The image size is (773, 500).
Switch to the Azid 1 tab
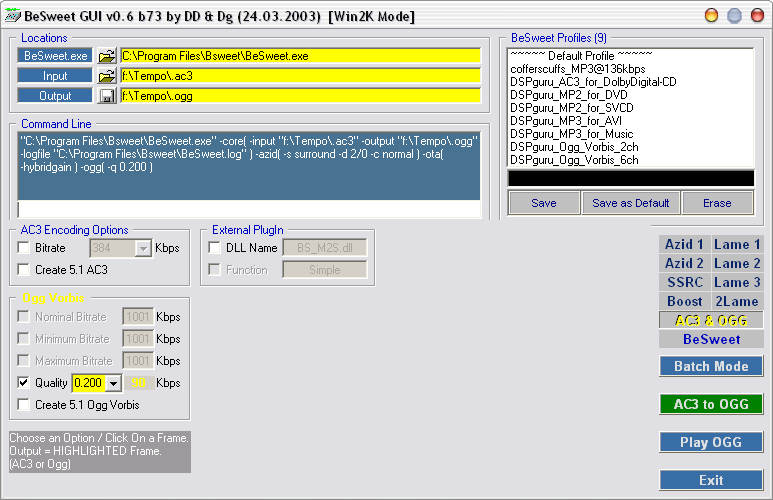[684, 244]
